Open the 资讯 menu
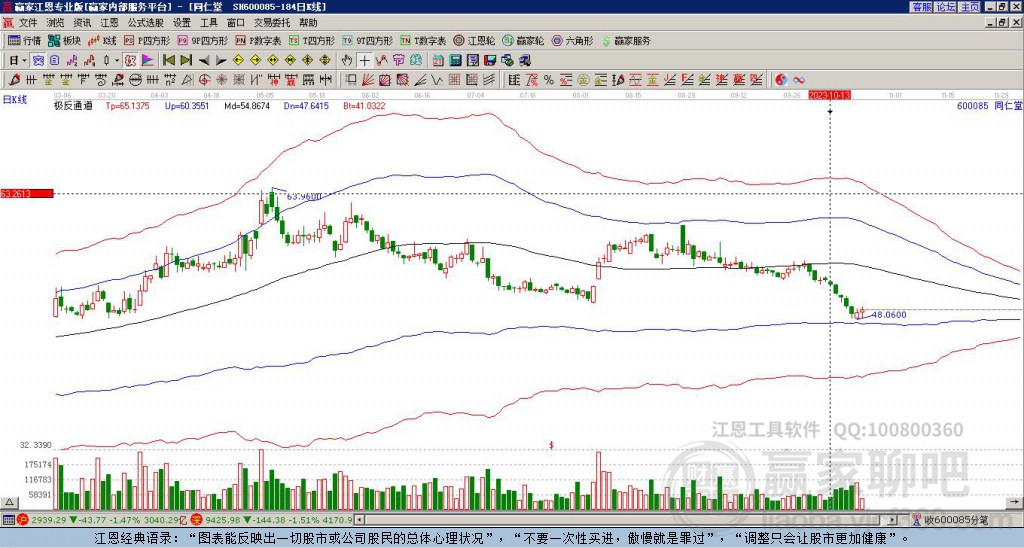The image size is (1024, 548). pyautogui.click(x=82, y=23)
